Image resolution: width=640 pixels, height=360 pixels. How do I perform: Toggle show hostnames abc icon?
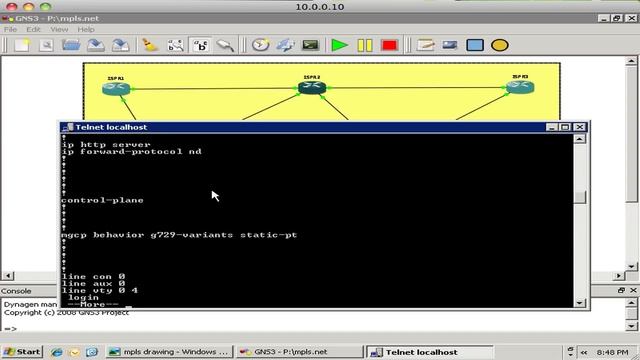tap(200, 45)
